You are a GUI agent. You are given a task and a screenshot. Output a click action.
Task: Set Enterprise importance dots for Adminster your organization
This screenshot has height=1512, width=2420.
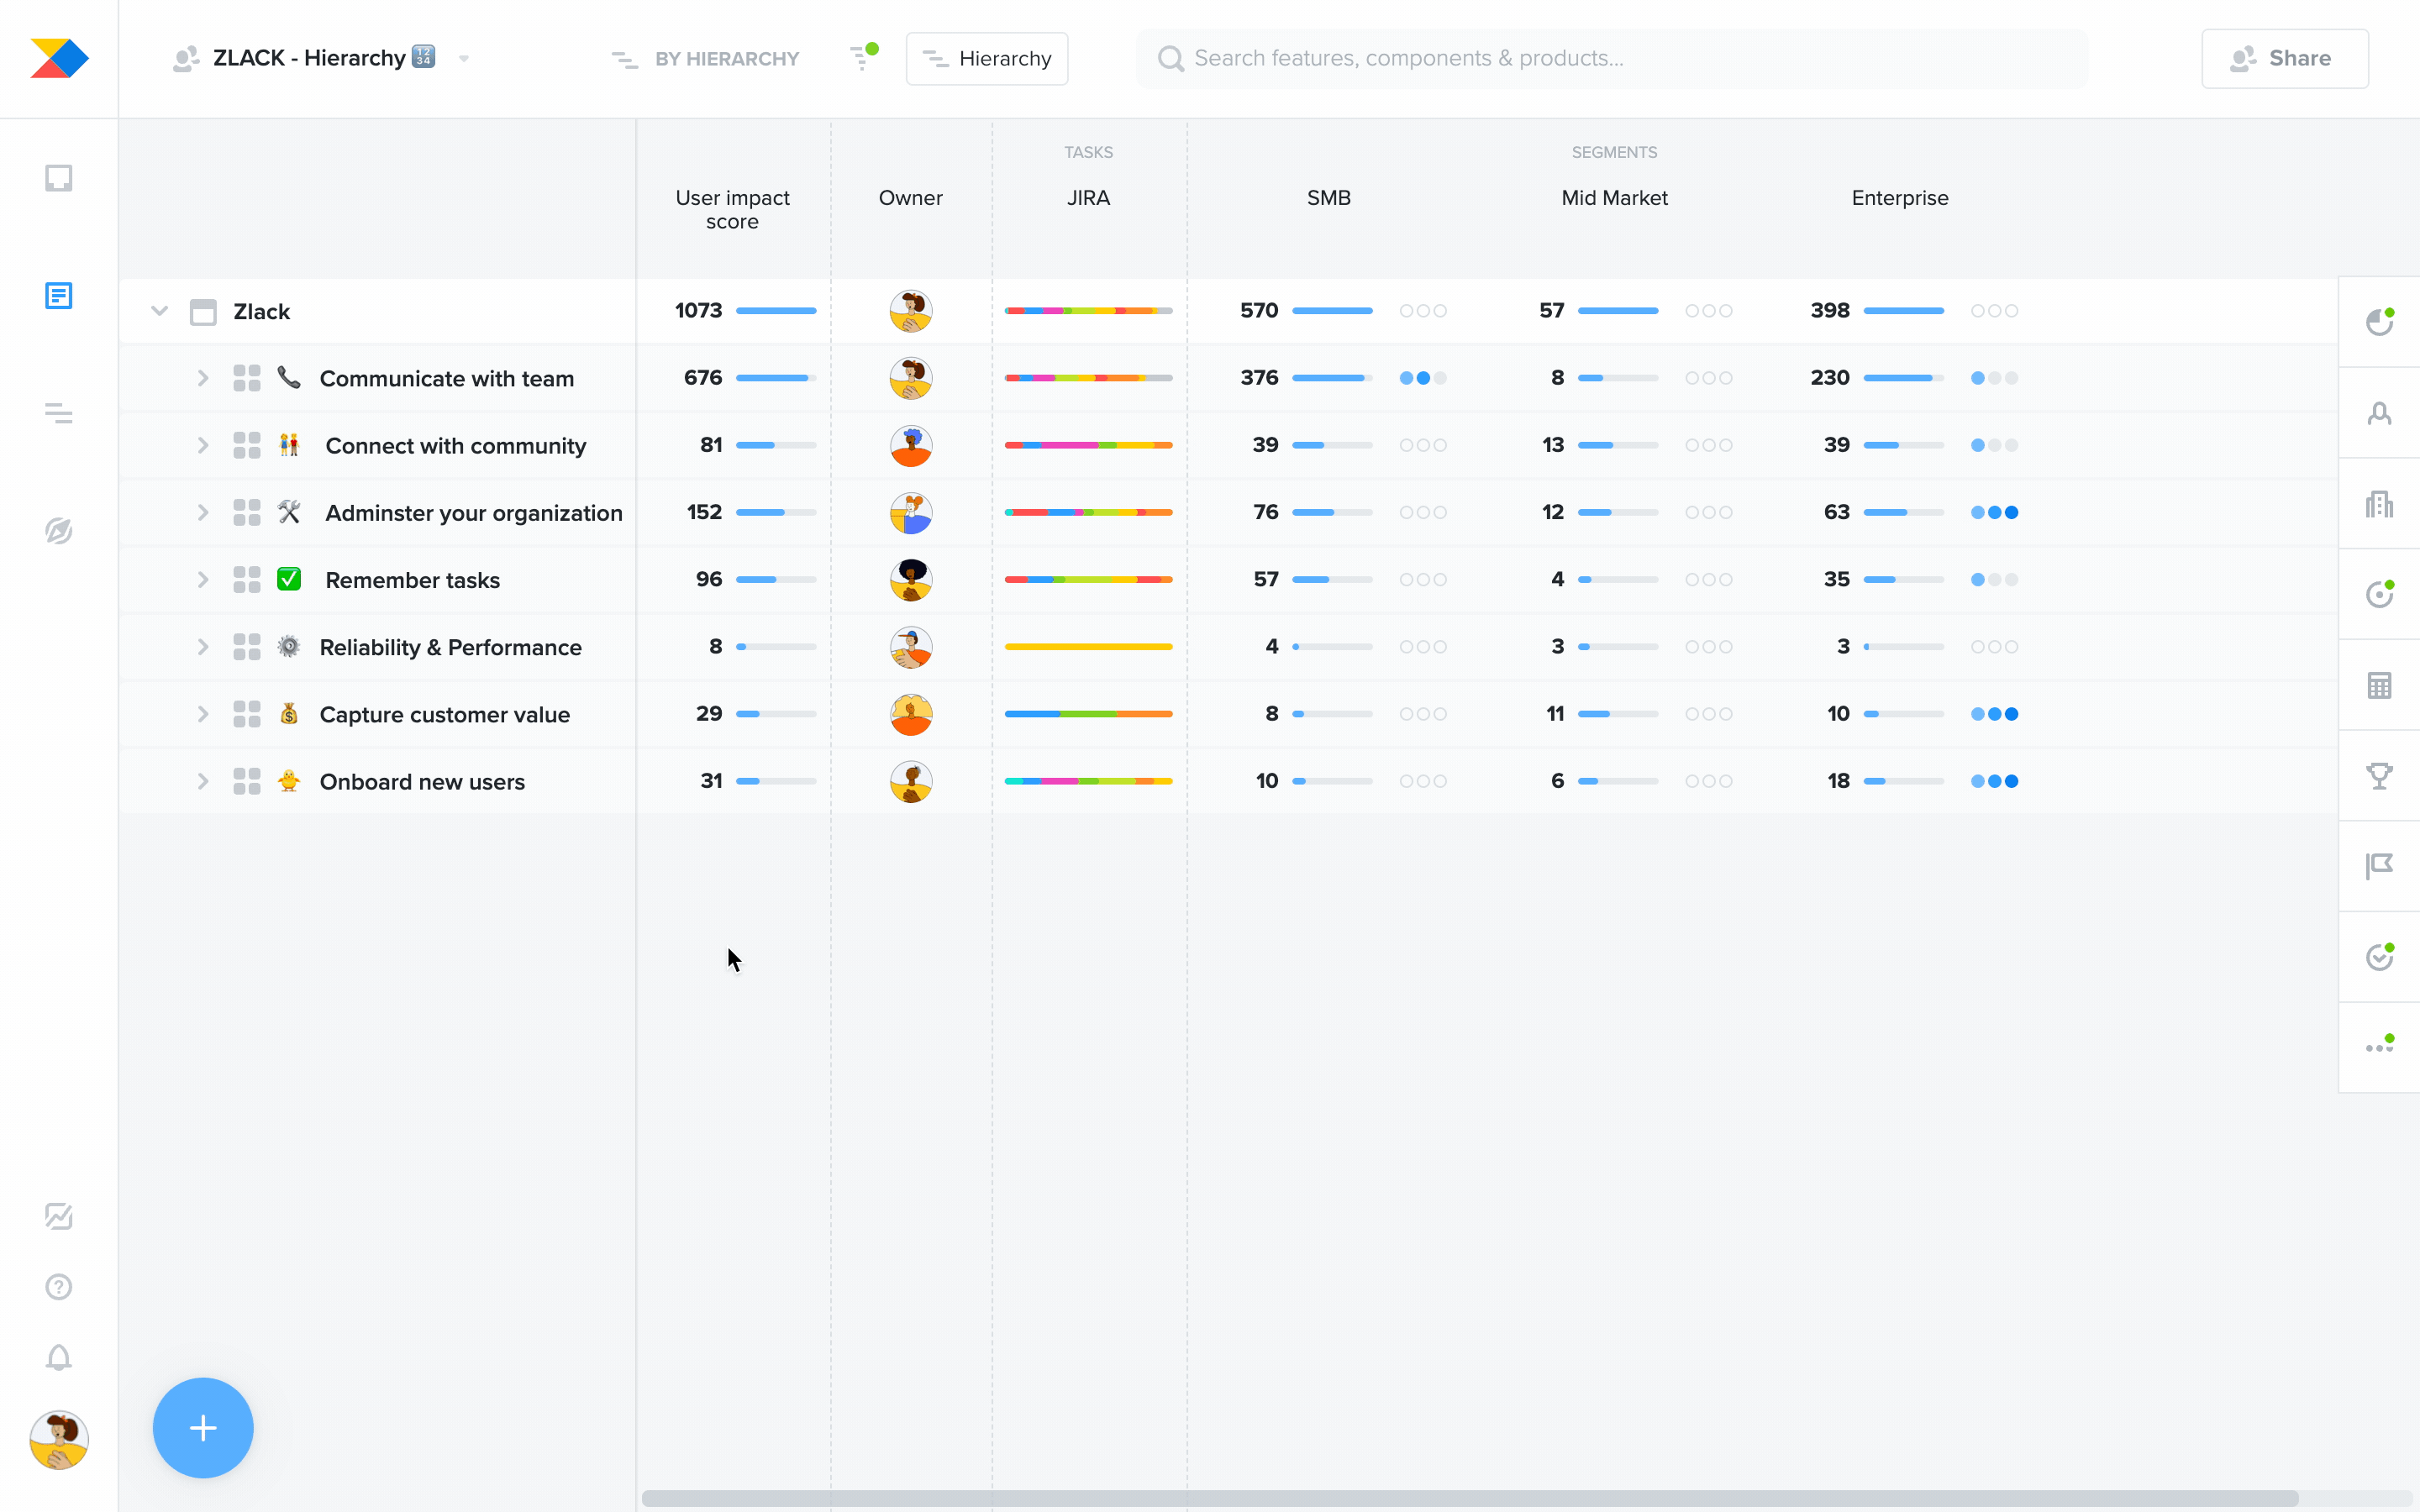(x=1994, y=512)
